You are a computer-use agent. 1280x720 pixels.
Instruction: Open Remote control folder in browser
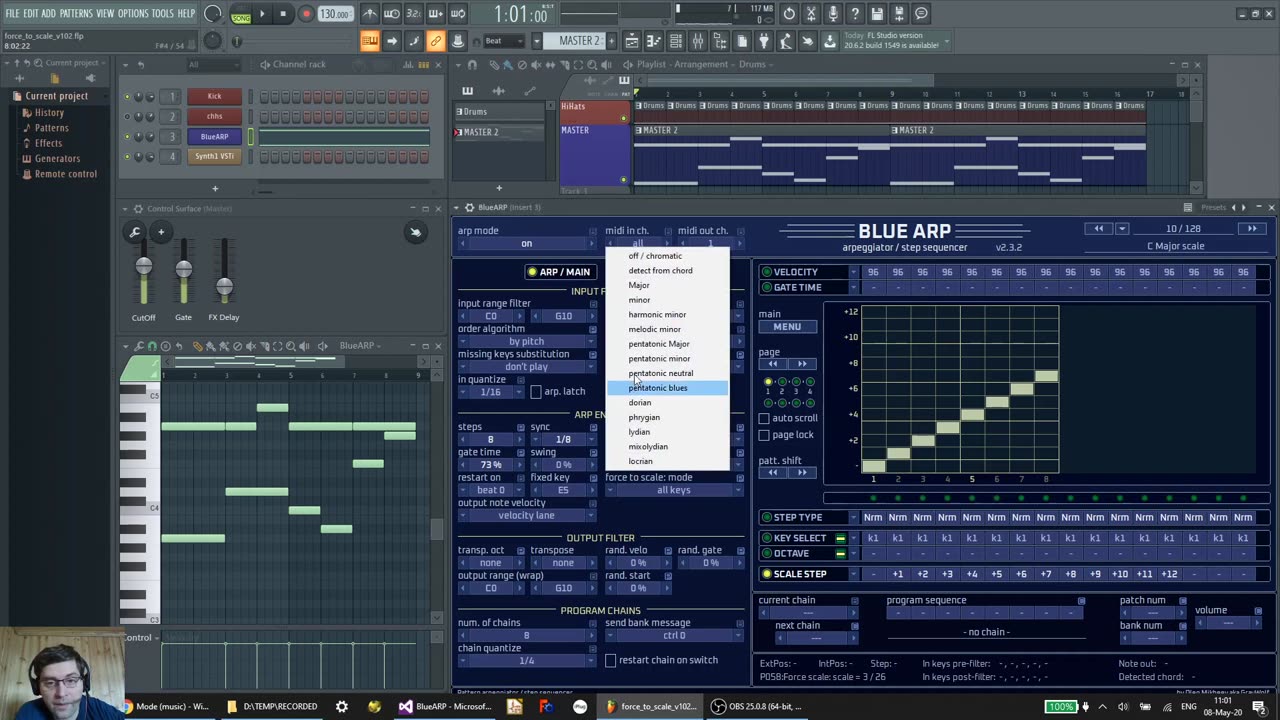click(x=65, y=174)
